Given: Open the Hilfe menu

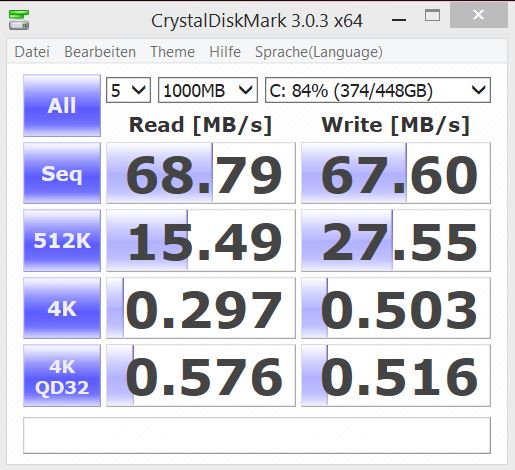Looking at the screenshot, I should click(225, 52).
